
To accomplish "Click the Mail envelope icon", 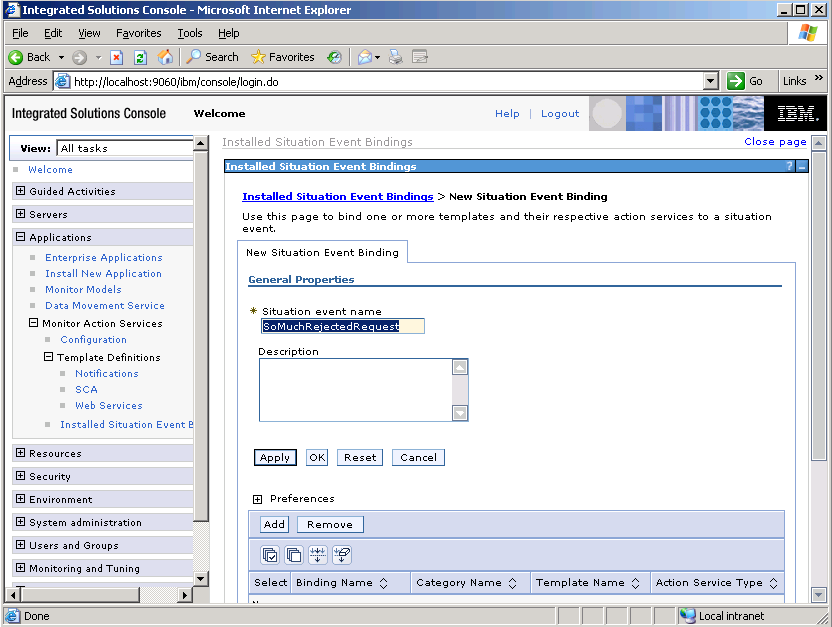I will (x=365, y=57).
